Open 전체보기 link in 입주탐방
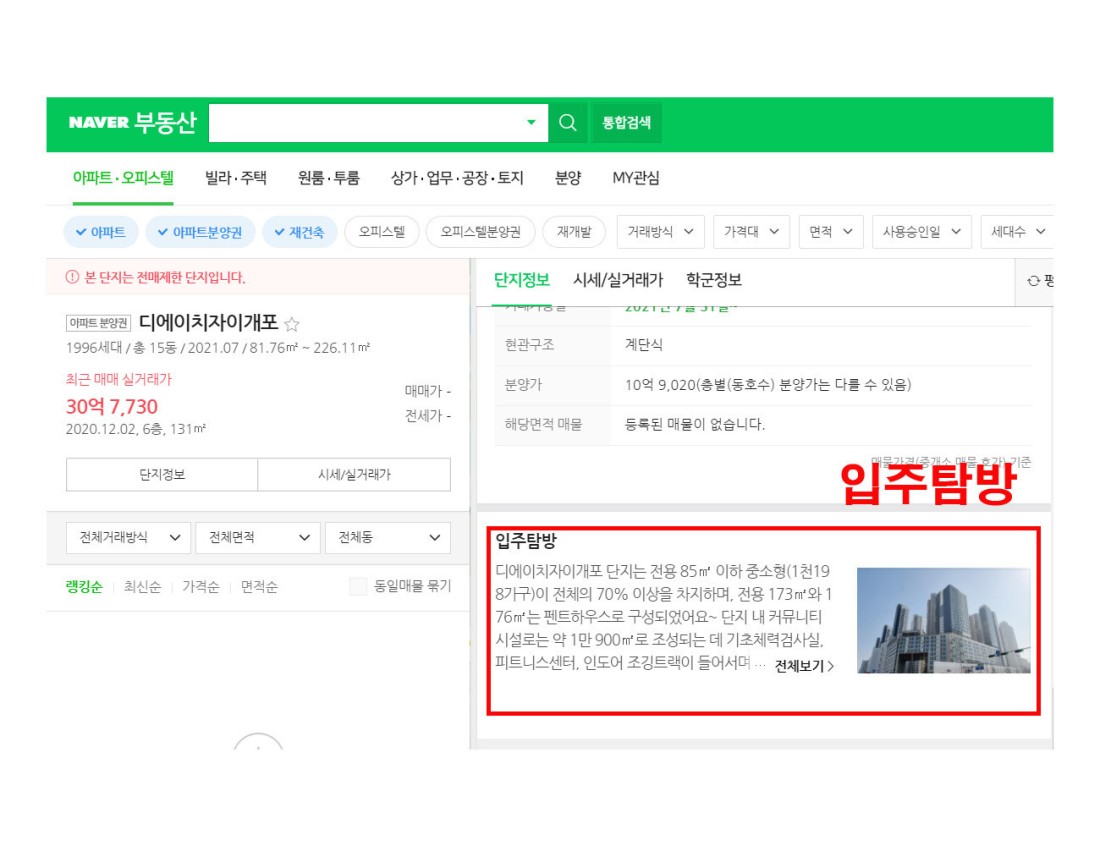The image size is (1100, 846). [804, 666]
